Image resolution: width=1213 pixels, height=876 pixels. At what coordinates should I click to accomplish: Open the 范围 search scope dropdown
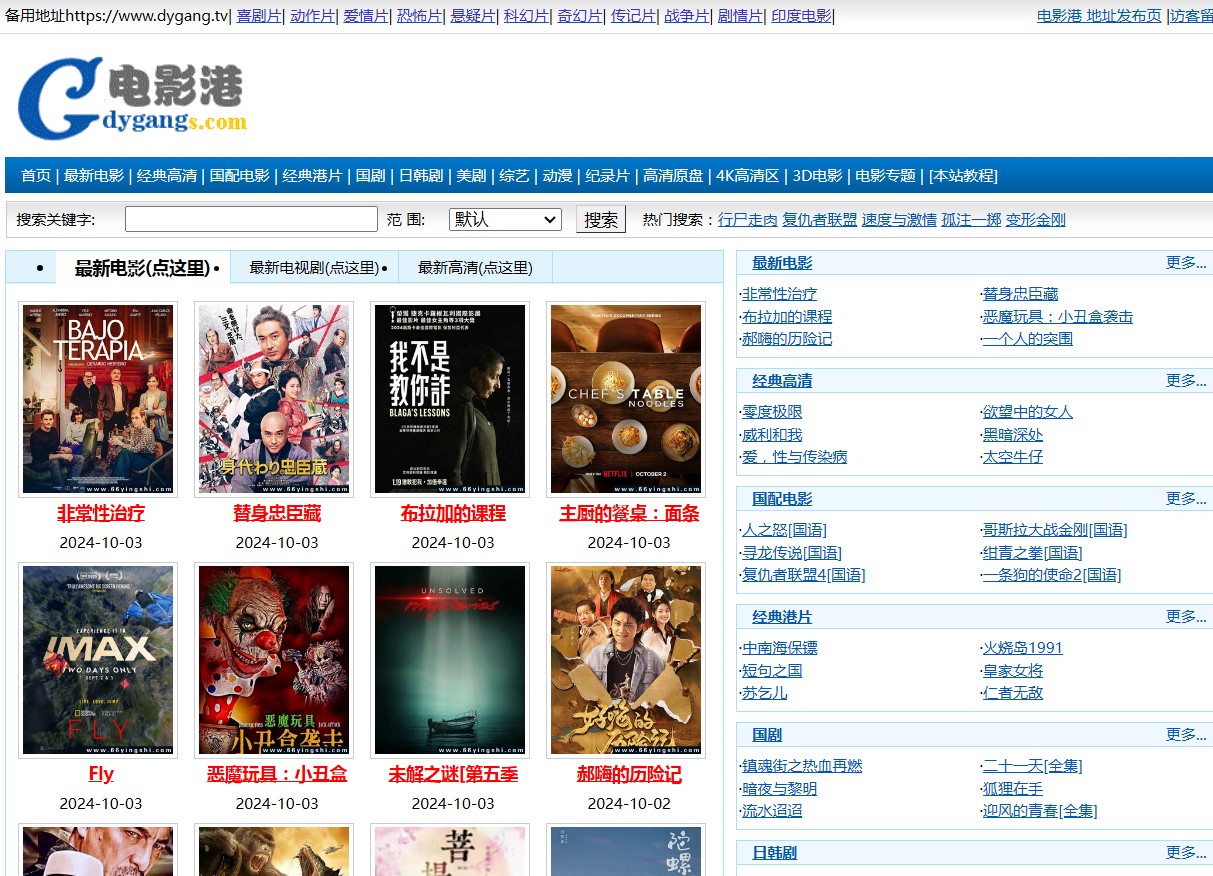(x=505, y=219)
